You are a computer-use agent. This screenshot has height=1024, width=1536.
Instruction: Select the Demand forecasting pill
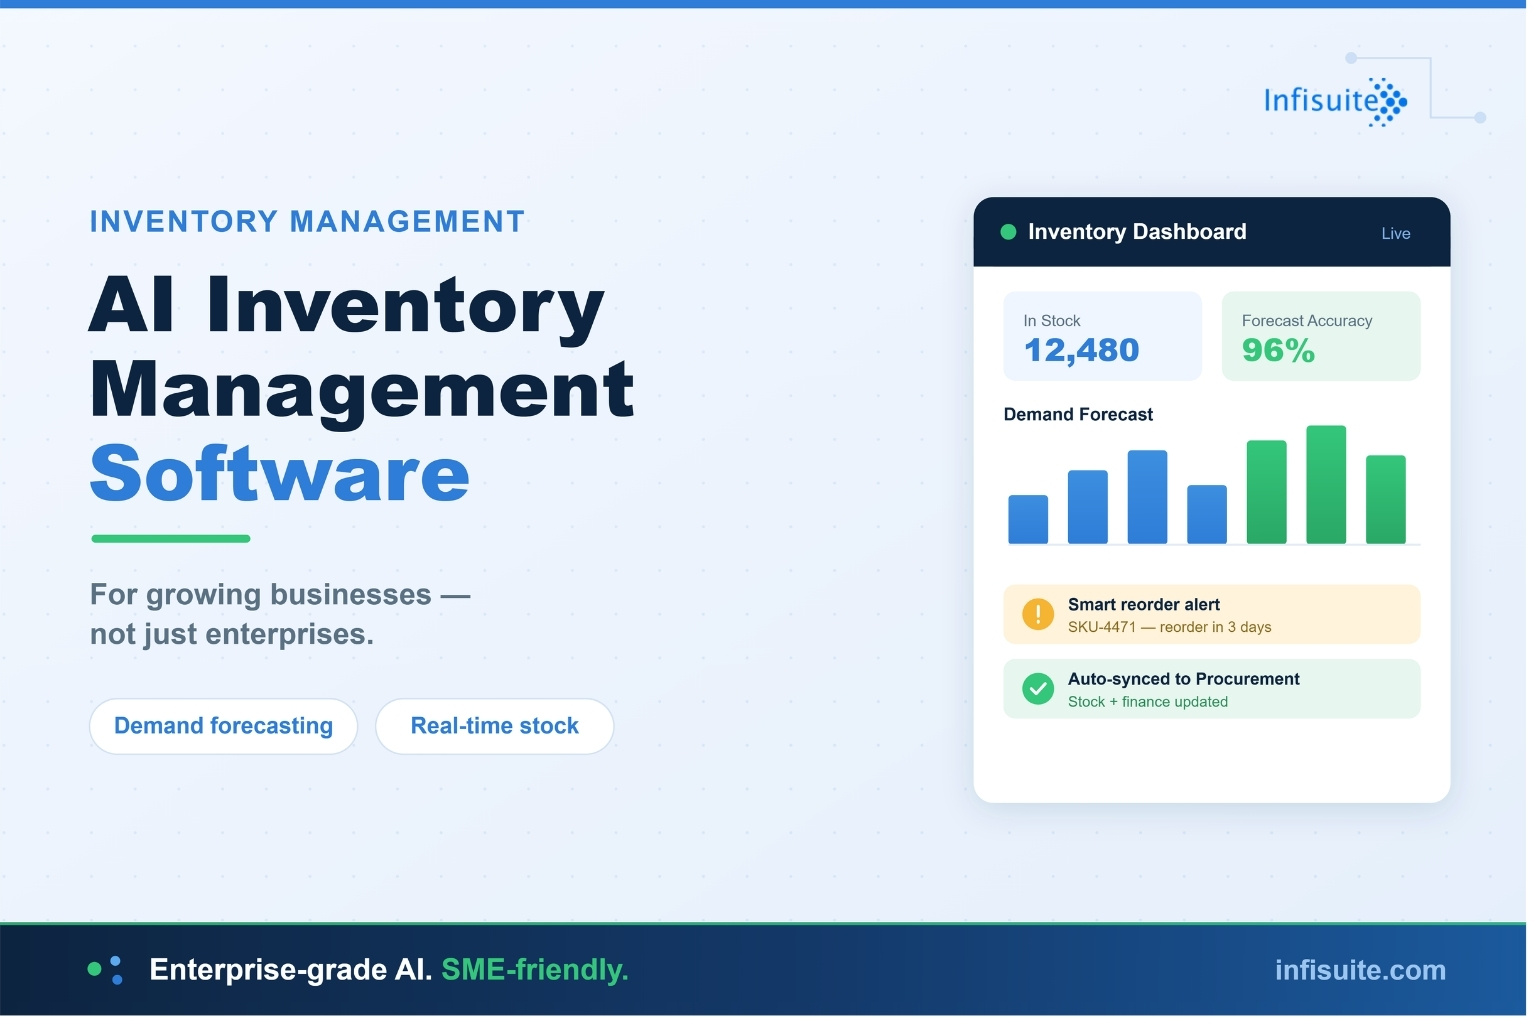click(x=223, y=726)
